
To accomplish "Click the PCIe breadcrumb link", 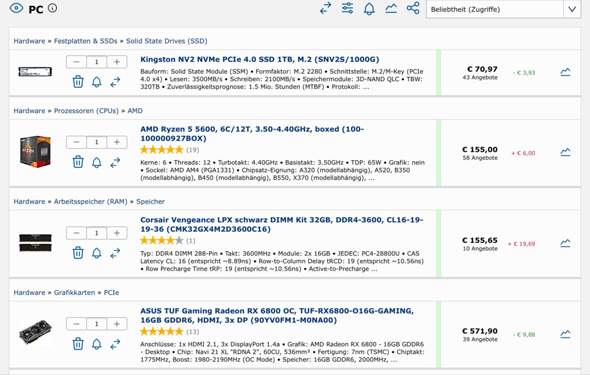I will (x=111, y=293).
